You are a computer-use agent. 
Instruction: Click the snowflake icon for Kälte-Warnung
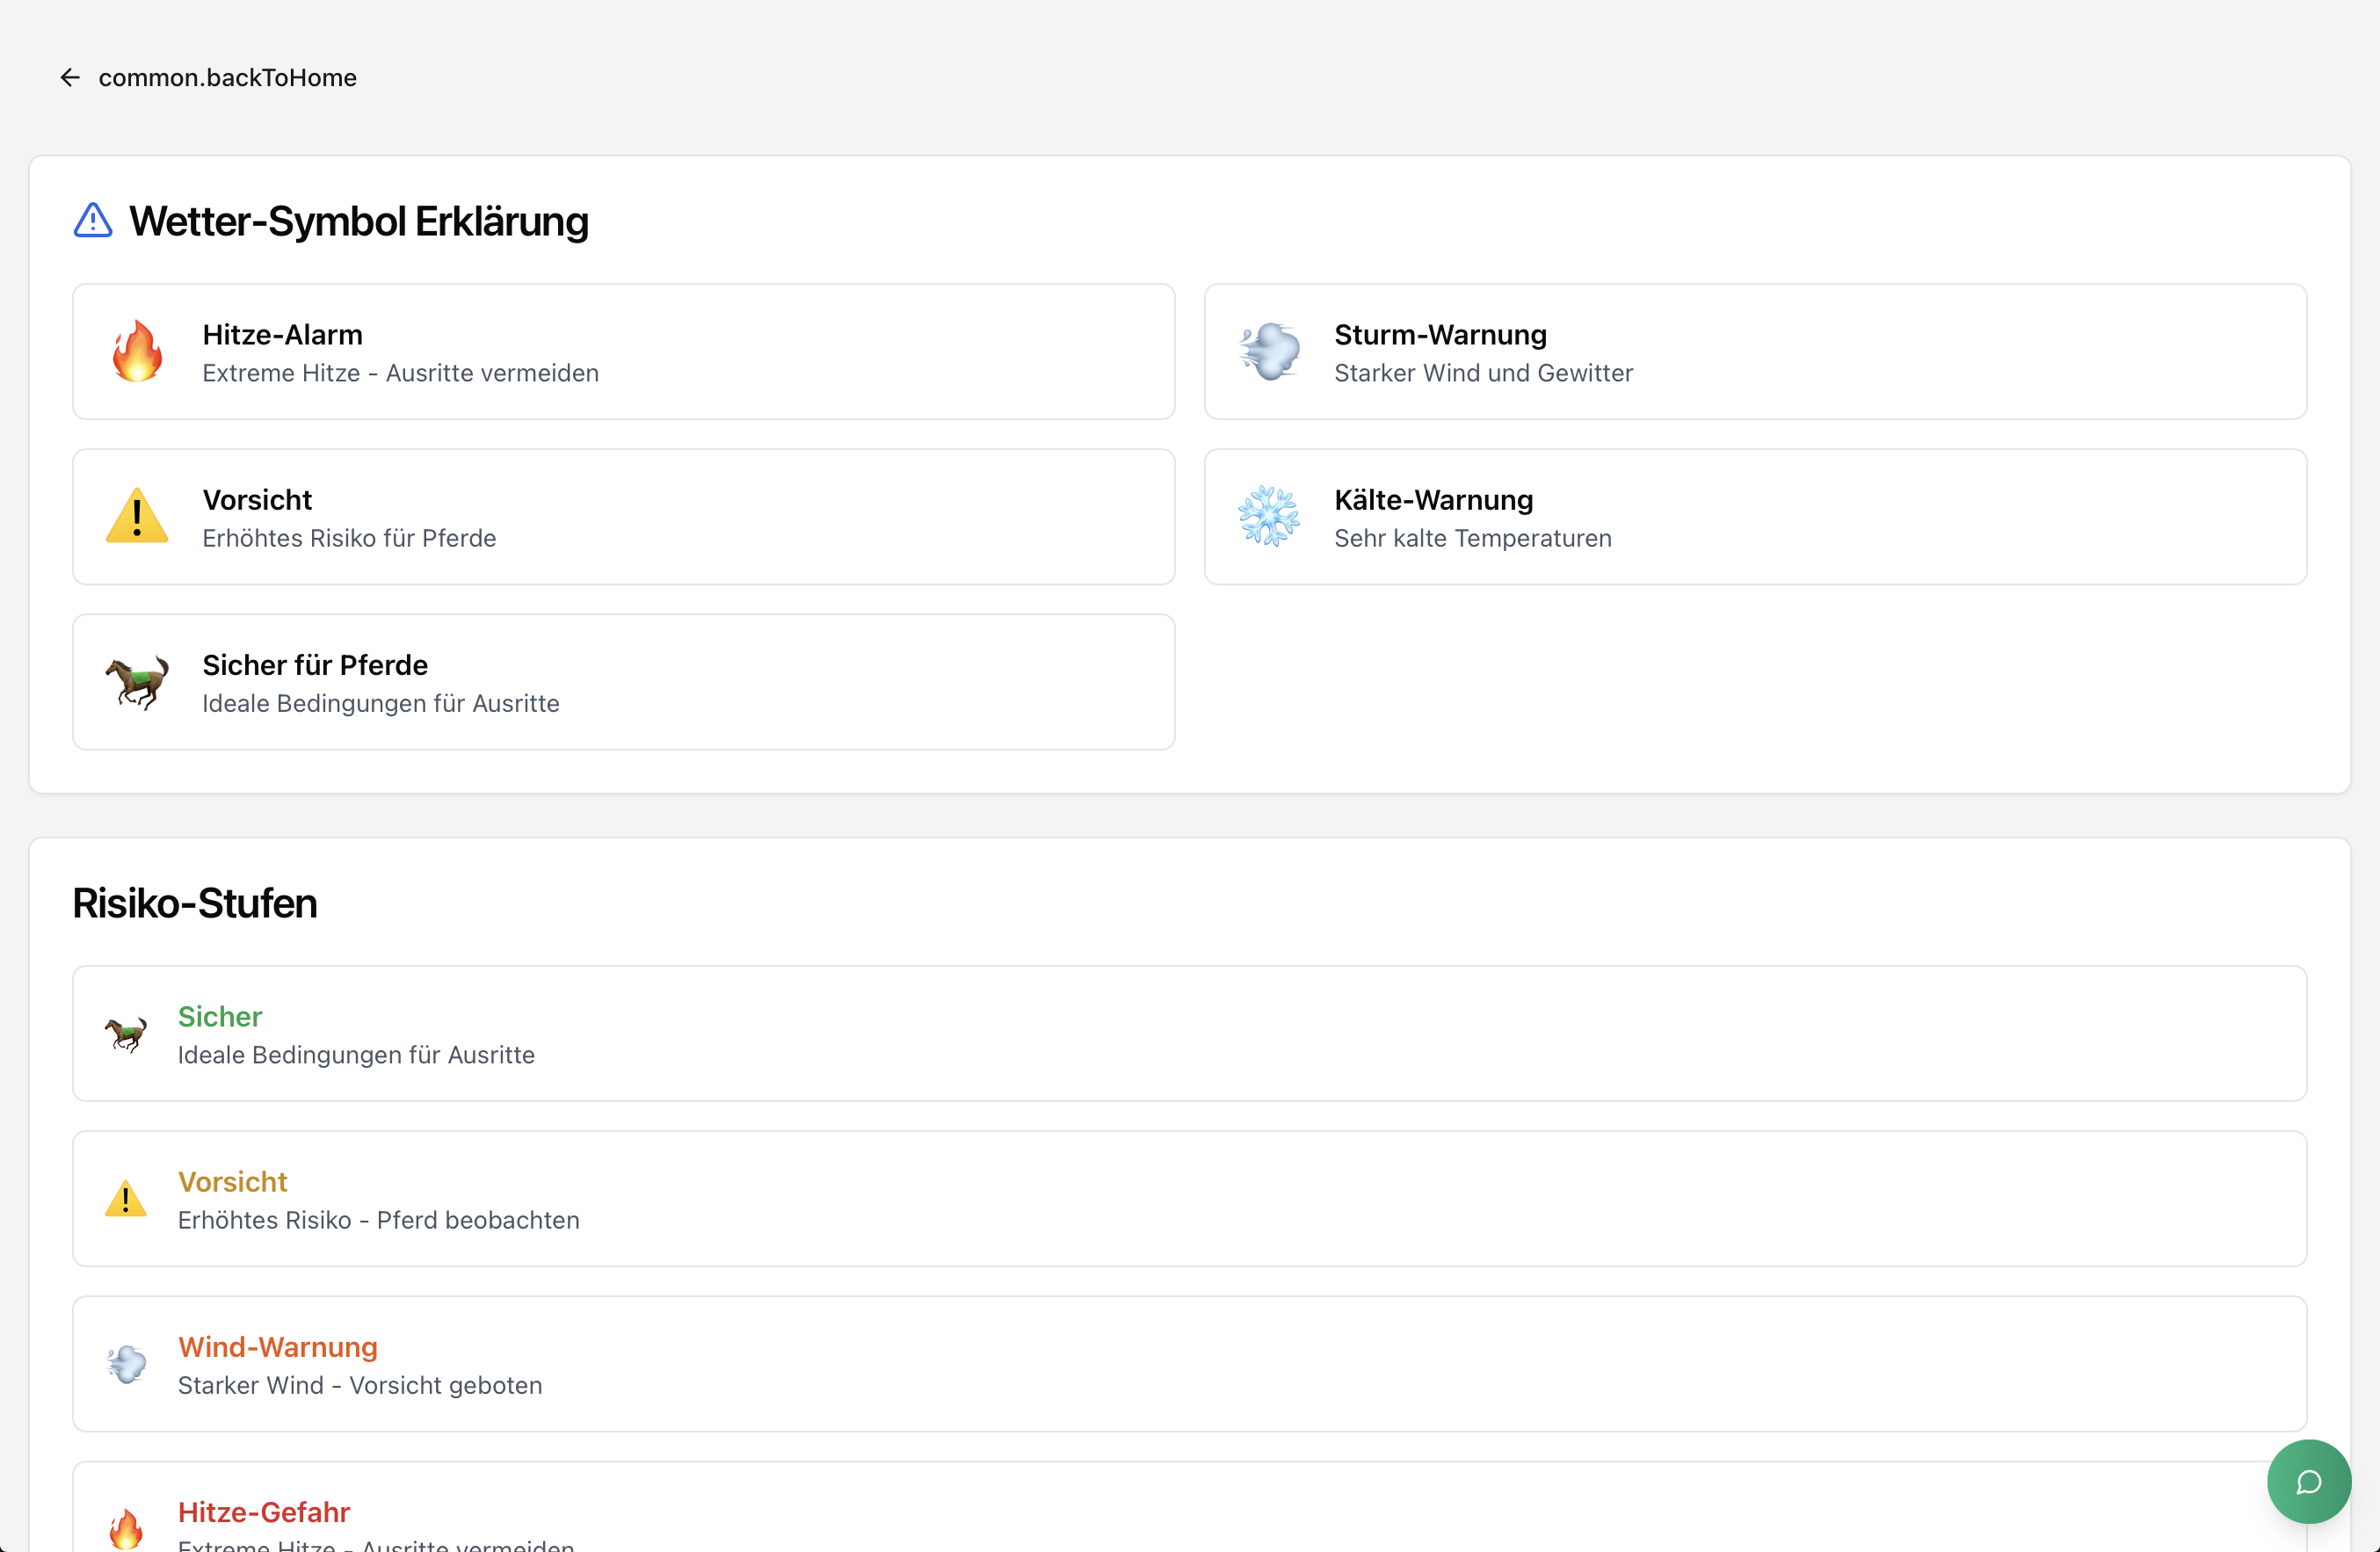click(1269, 517)
